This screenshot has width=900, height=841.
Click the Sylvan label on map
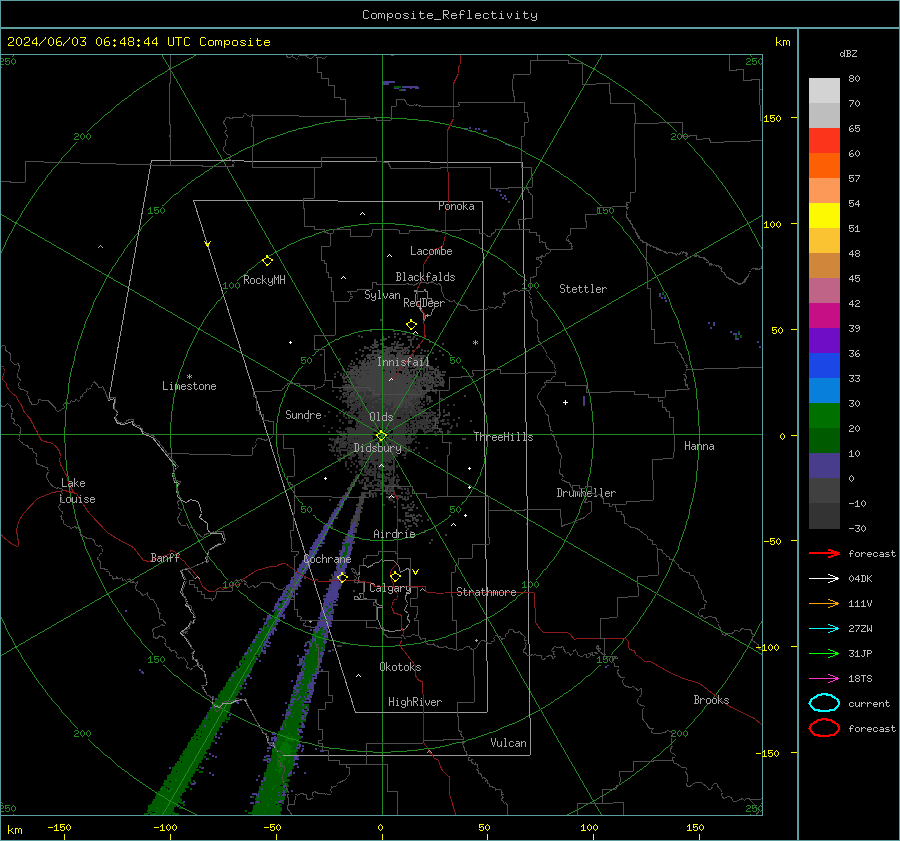coord(382,295)
